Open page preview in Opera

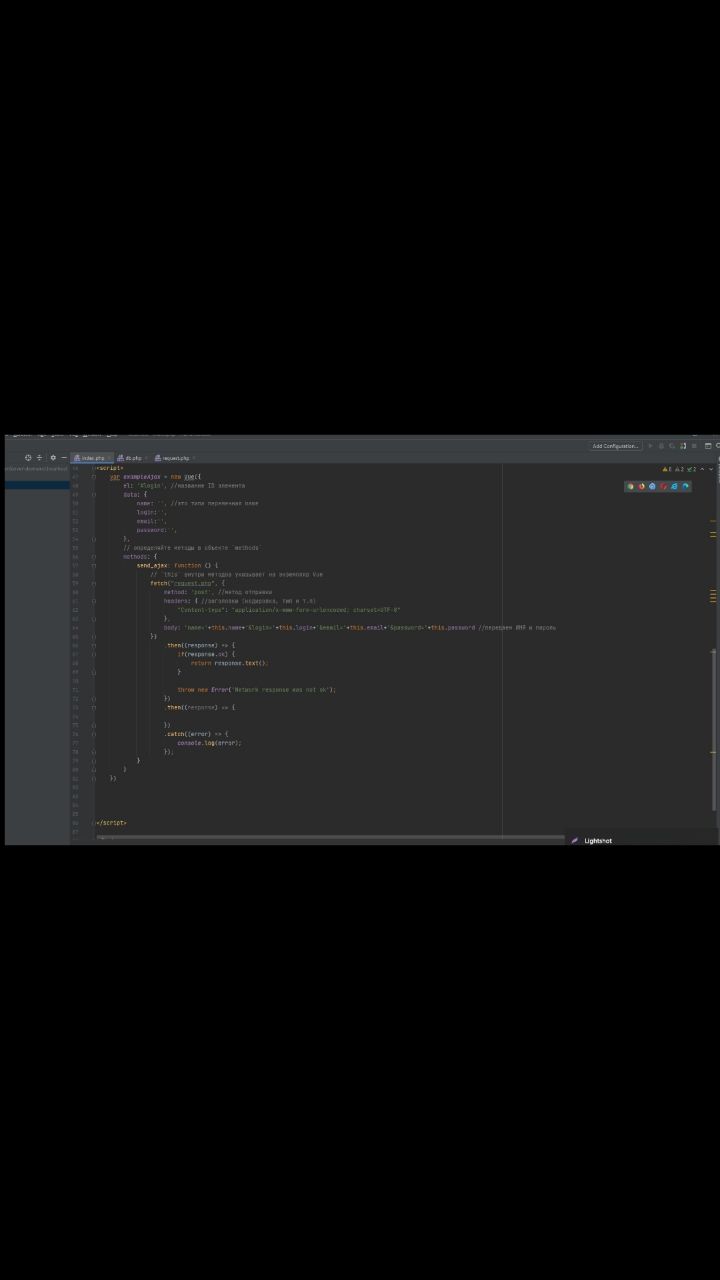tap(663, 486)
